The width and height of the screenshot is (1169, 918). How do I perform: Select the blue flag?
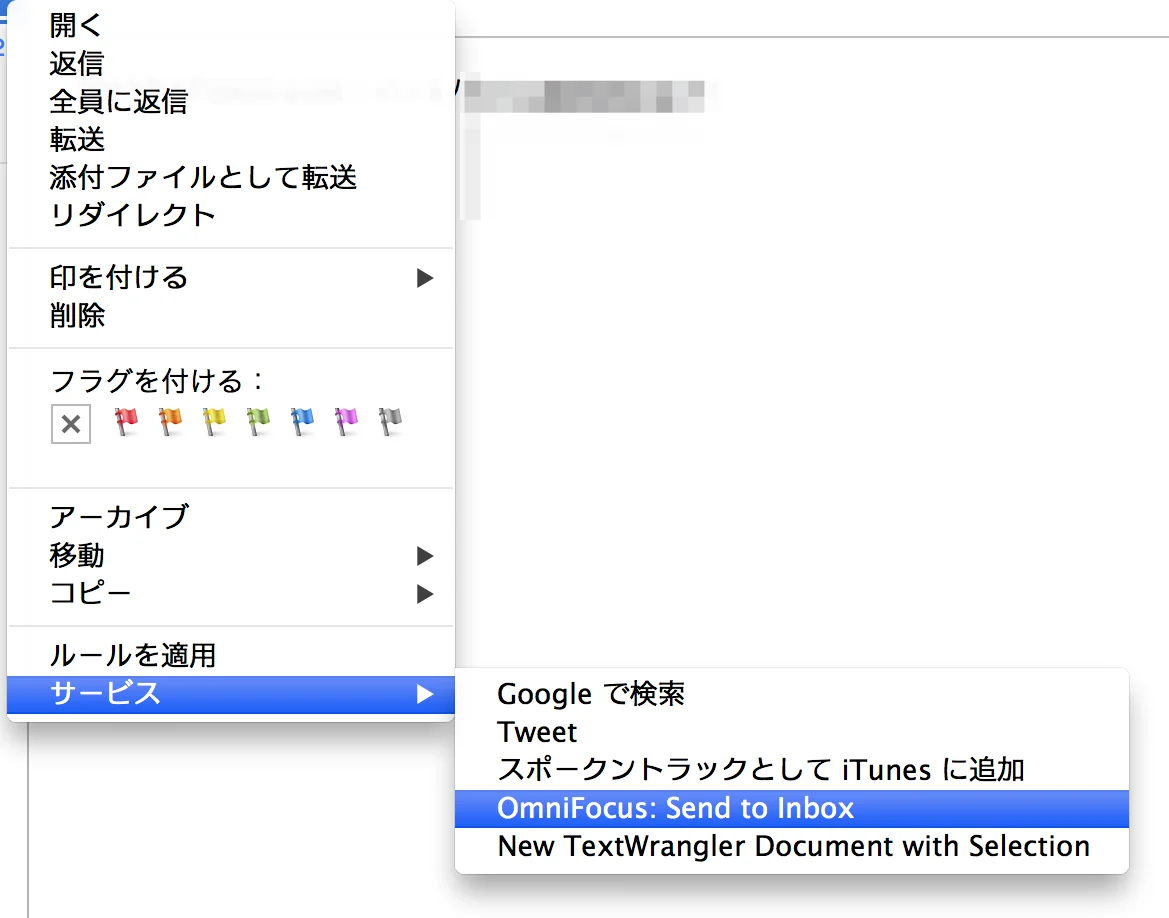pos(303,422)
